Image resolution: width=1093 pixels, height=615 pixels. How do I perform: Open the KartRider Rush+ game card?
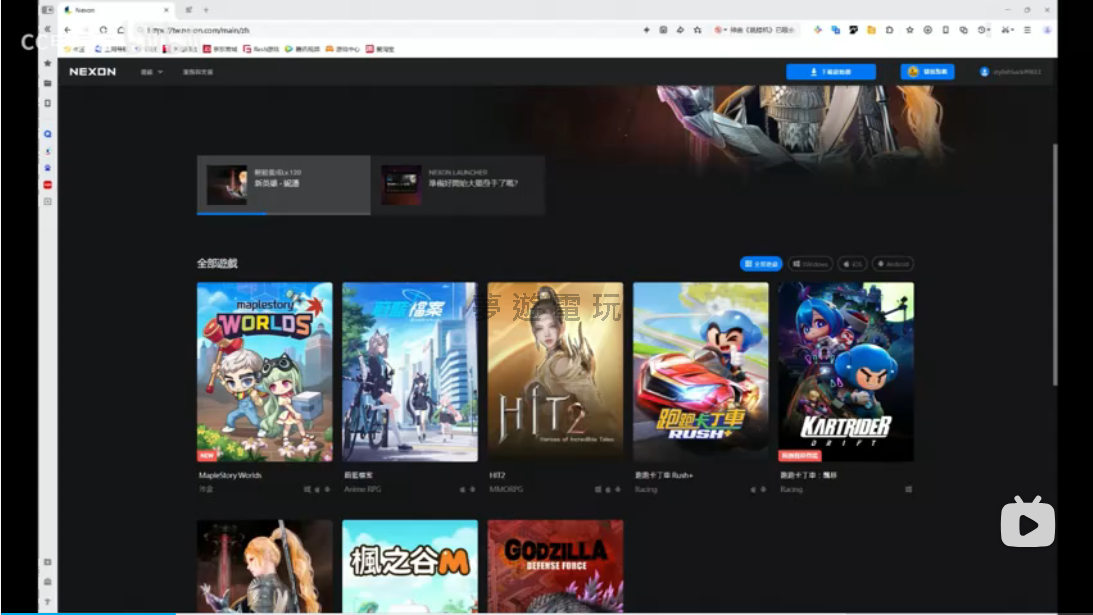click(x=701, y=372)
